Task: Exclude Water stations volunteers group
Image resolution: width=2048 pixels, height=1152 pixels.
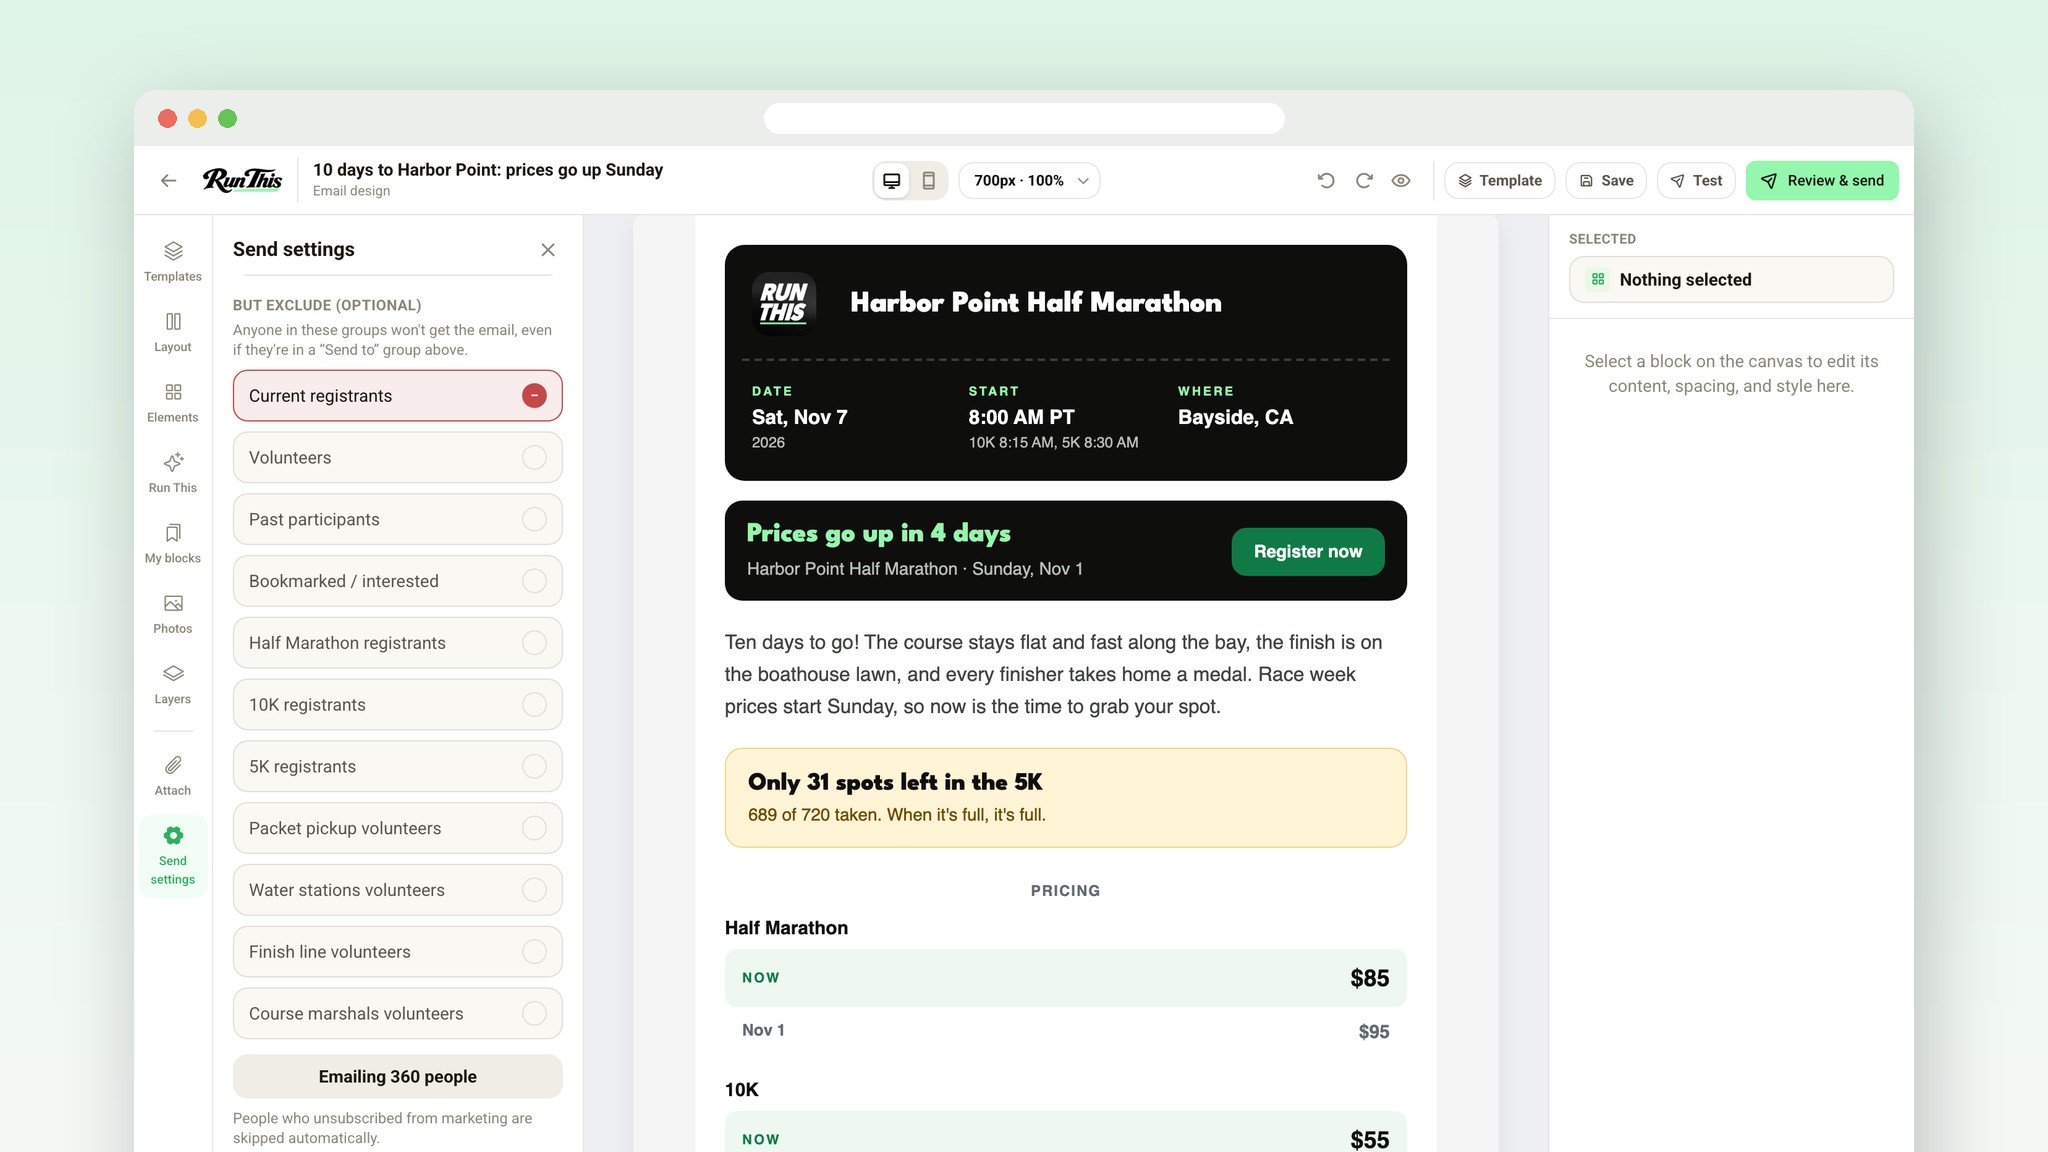Action: (x=398, y=890)
